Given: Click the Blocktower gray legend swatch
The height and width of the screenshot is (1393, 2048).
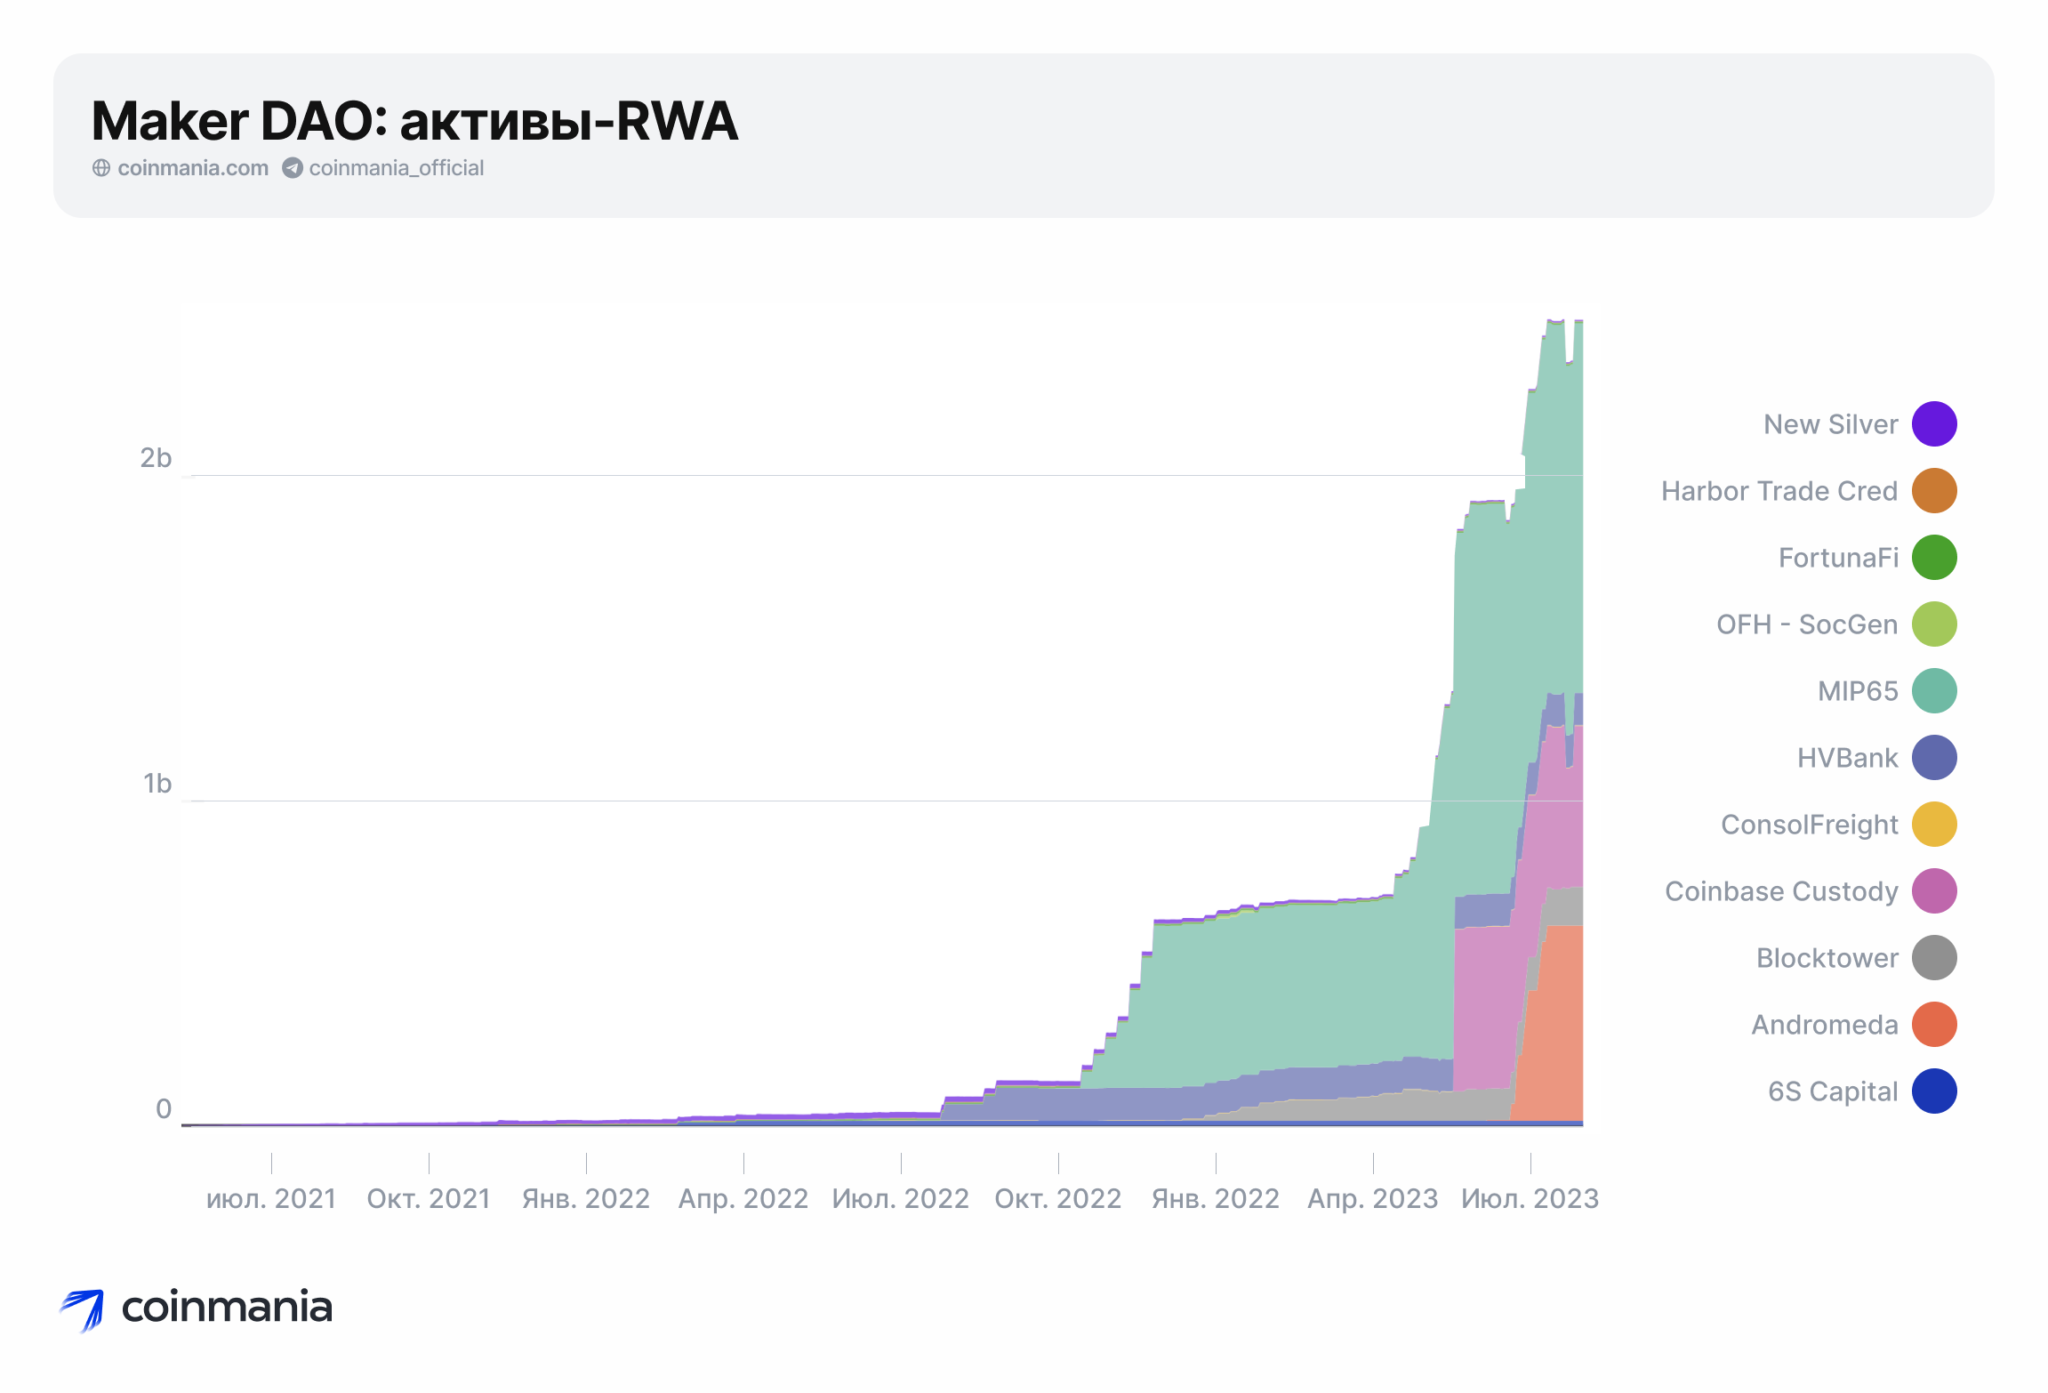Looking at the screenshot, I should [1934, 958].
